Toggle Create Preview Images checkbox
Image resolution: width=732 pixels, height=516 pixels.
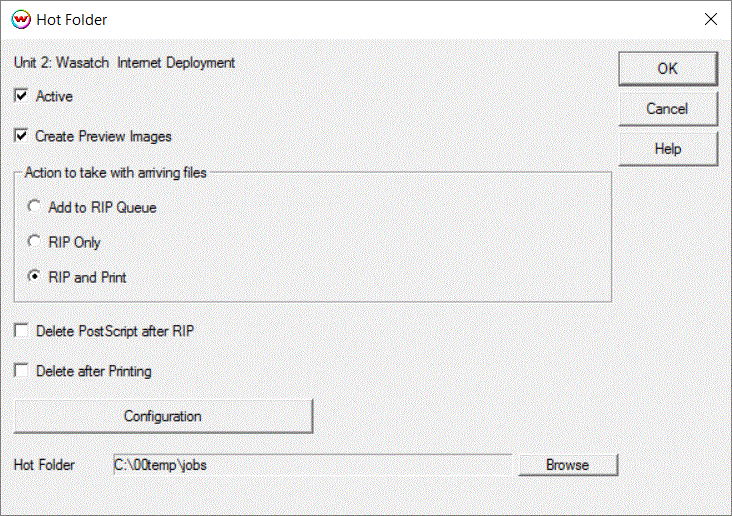coord(21,136)
